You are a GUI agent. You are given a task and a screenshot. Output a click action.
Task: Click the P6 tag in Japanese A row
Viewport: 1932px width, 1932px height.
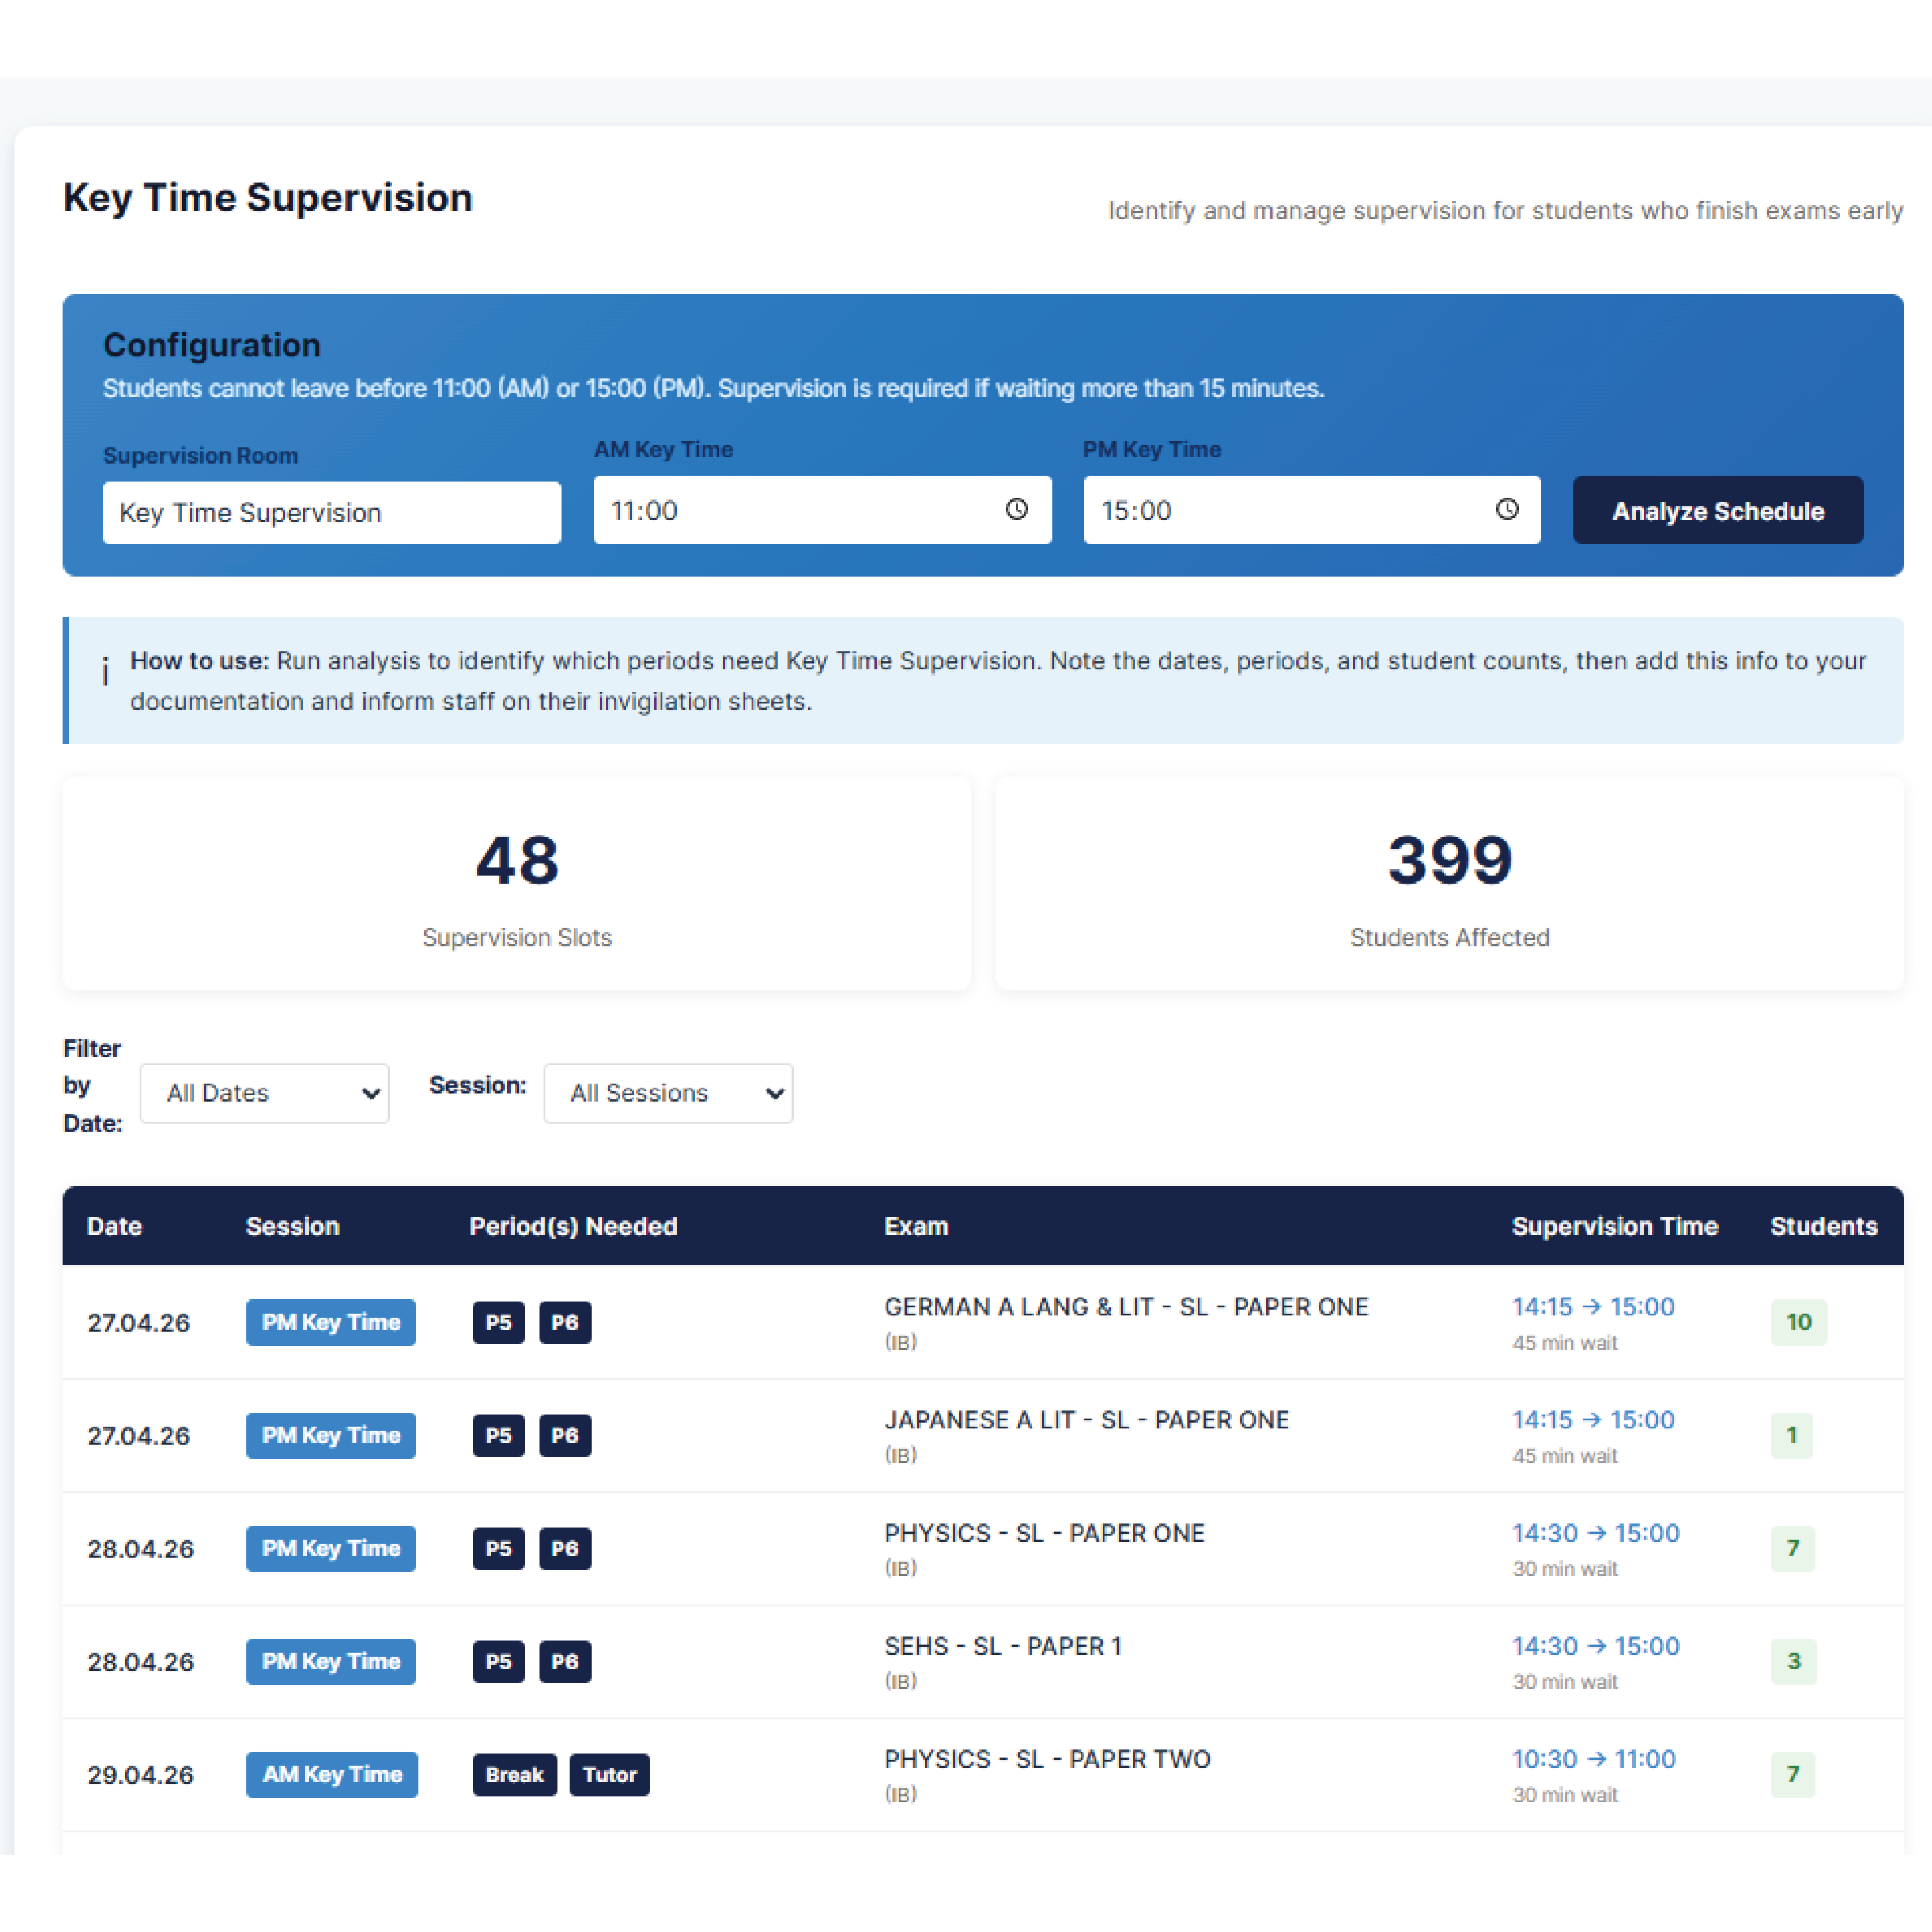(565, 1435)
